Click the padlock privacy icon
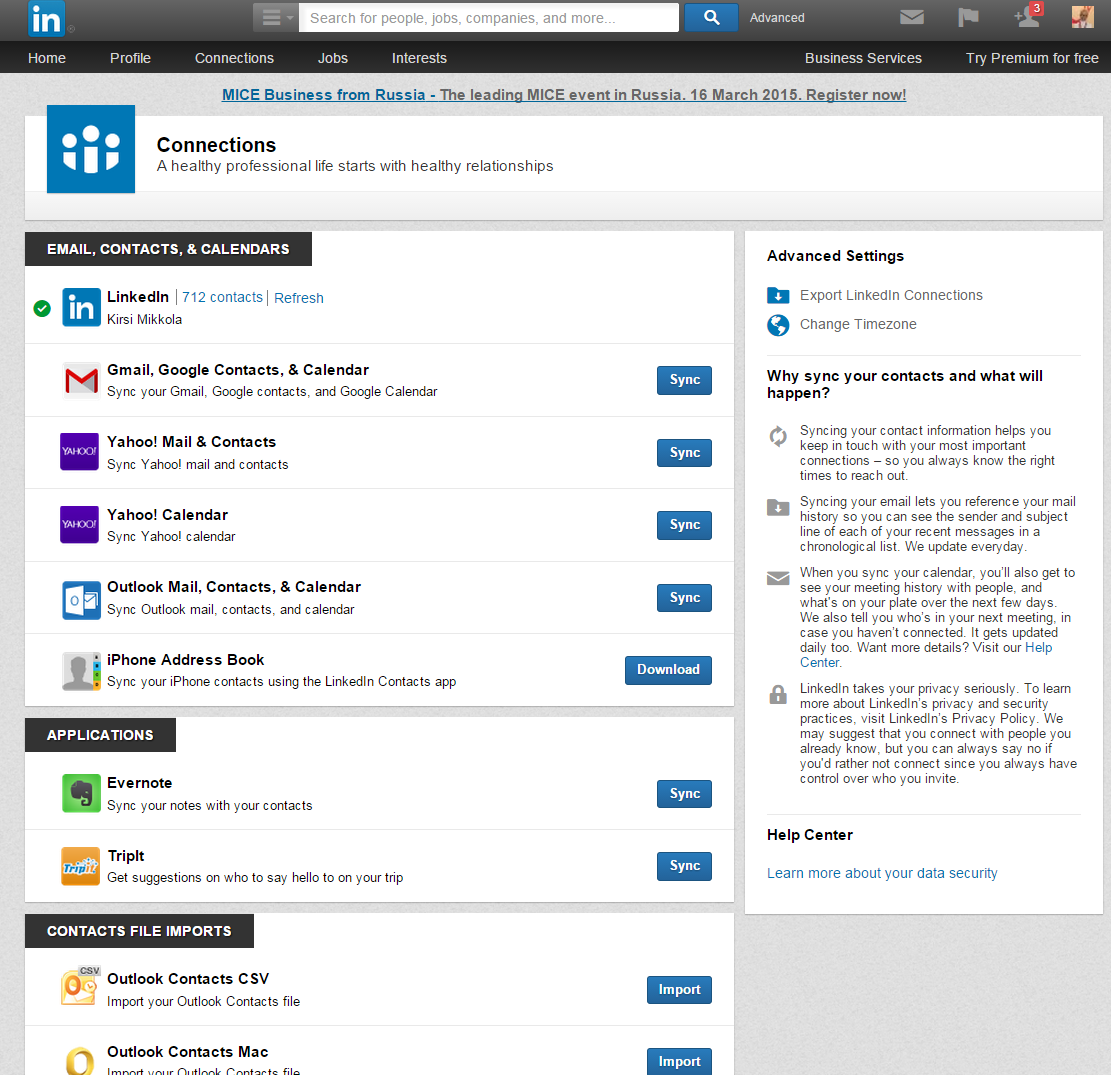 tap(778, 694)
